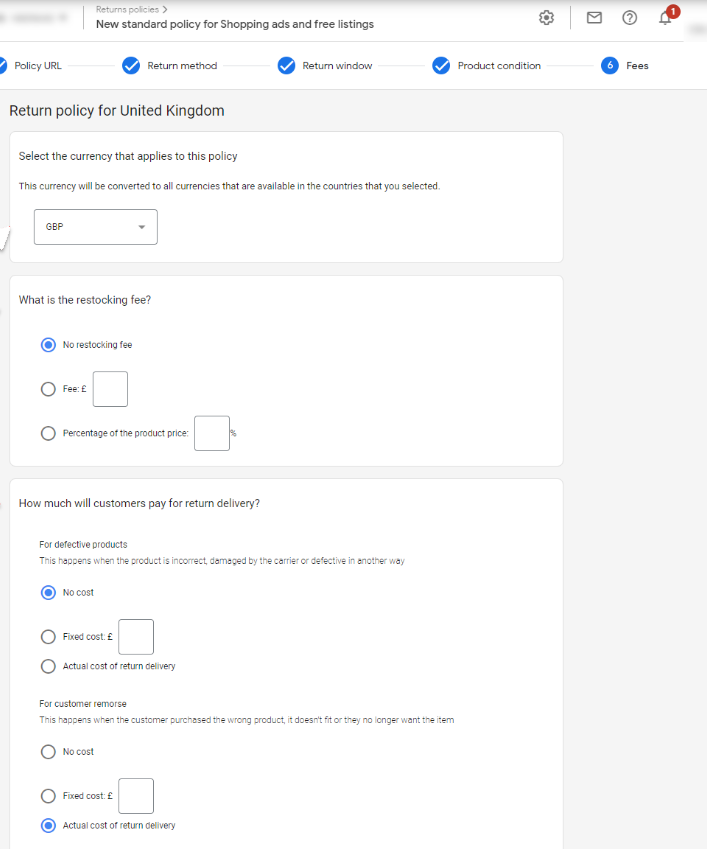Click the Fees step number icon
Viewport: 707px width, 849px height.
pyautogui.click(x=610, y=66)
